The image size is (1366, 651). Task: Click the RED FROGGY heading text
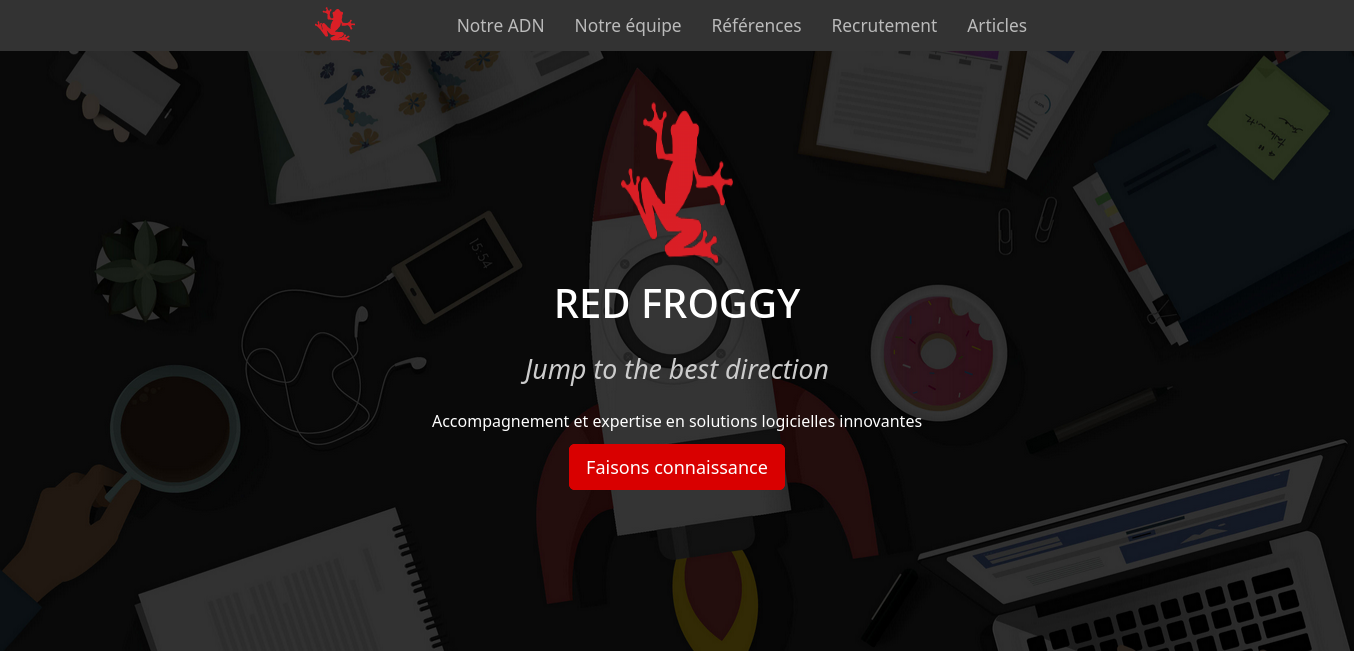677,304
